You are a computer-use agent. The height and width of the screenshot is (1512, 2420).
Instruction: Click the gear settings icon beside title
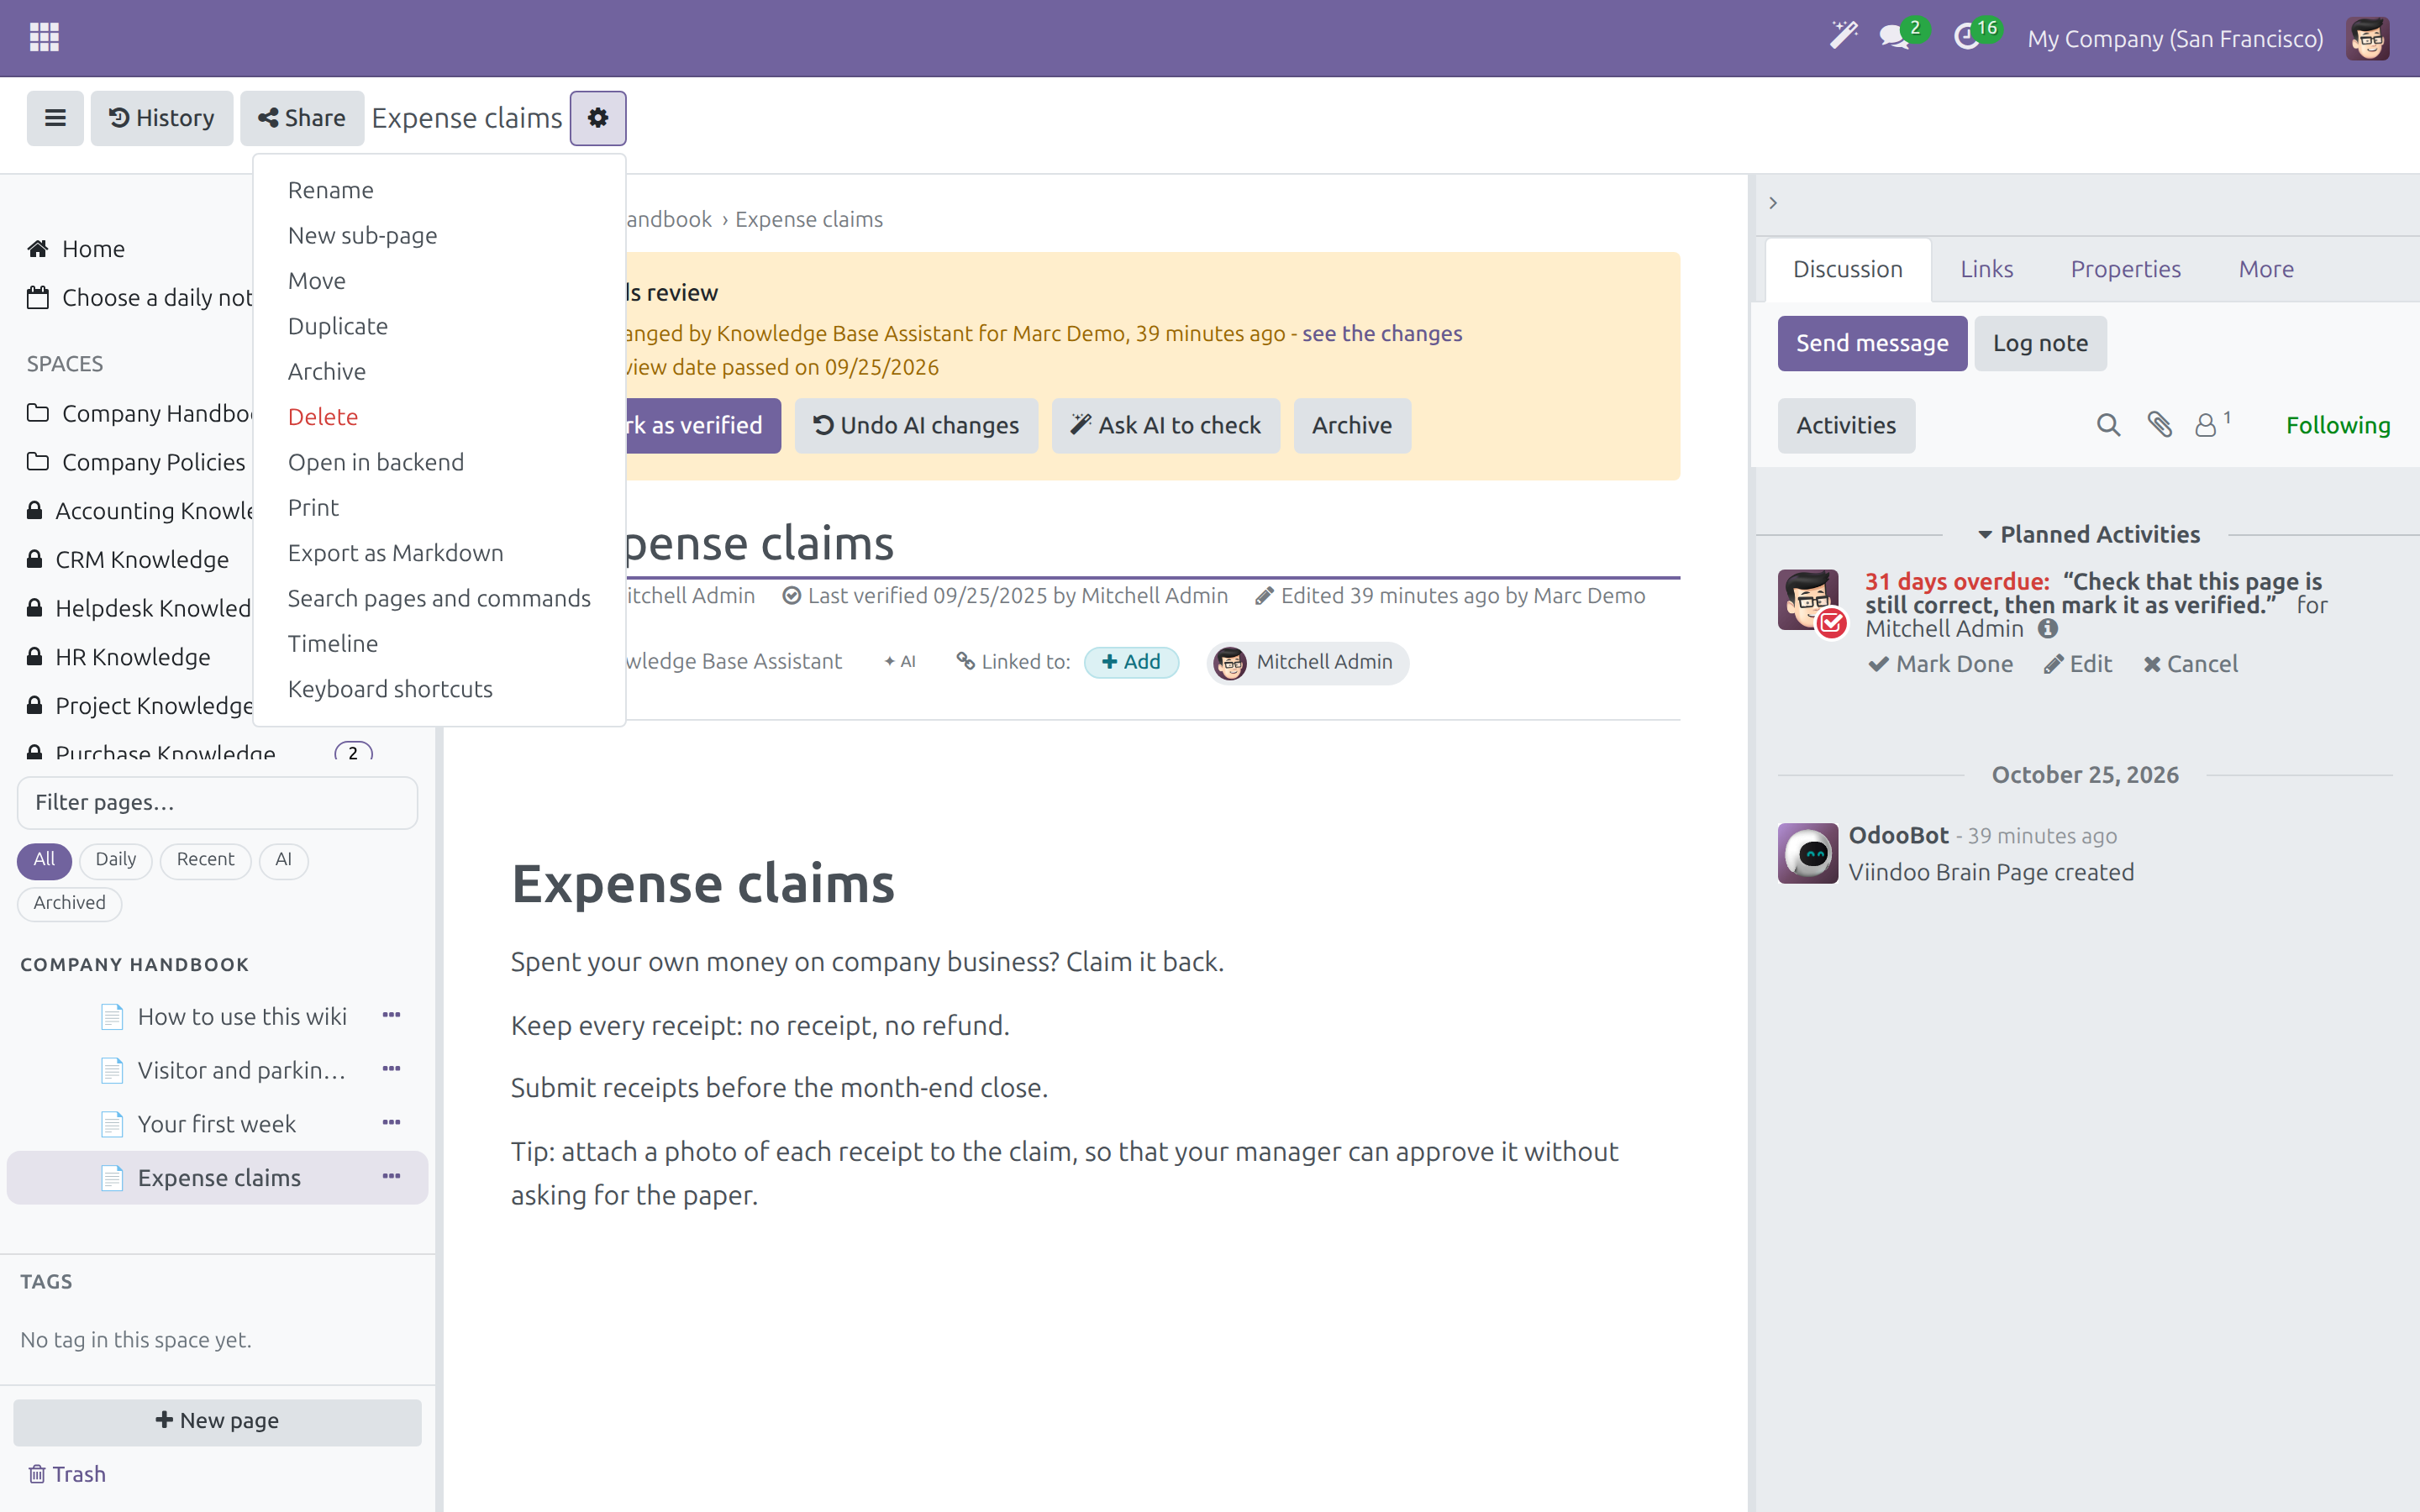click(598, 118)
